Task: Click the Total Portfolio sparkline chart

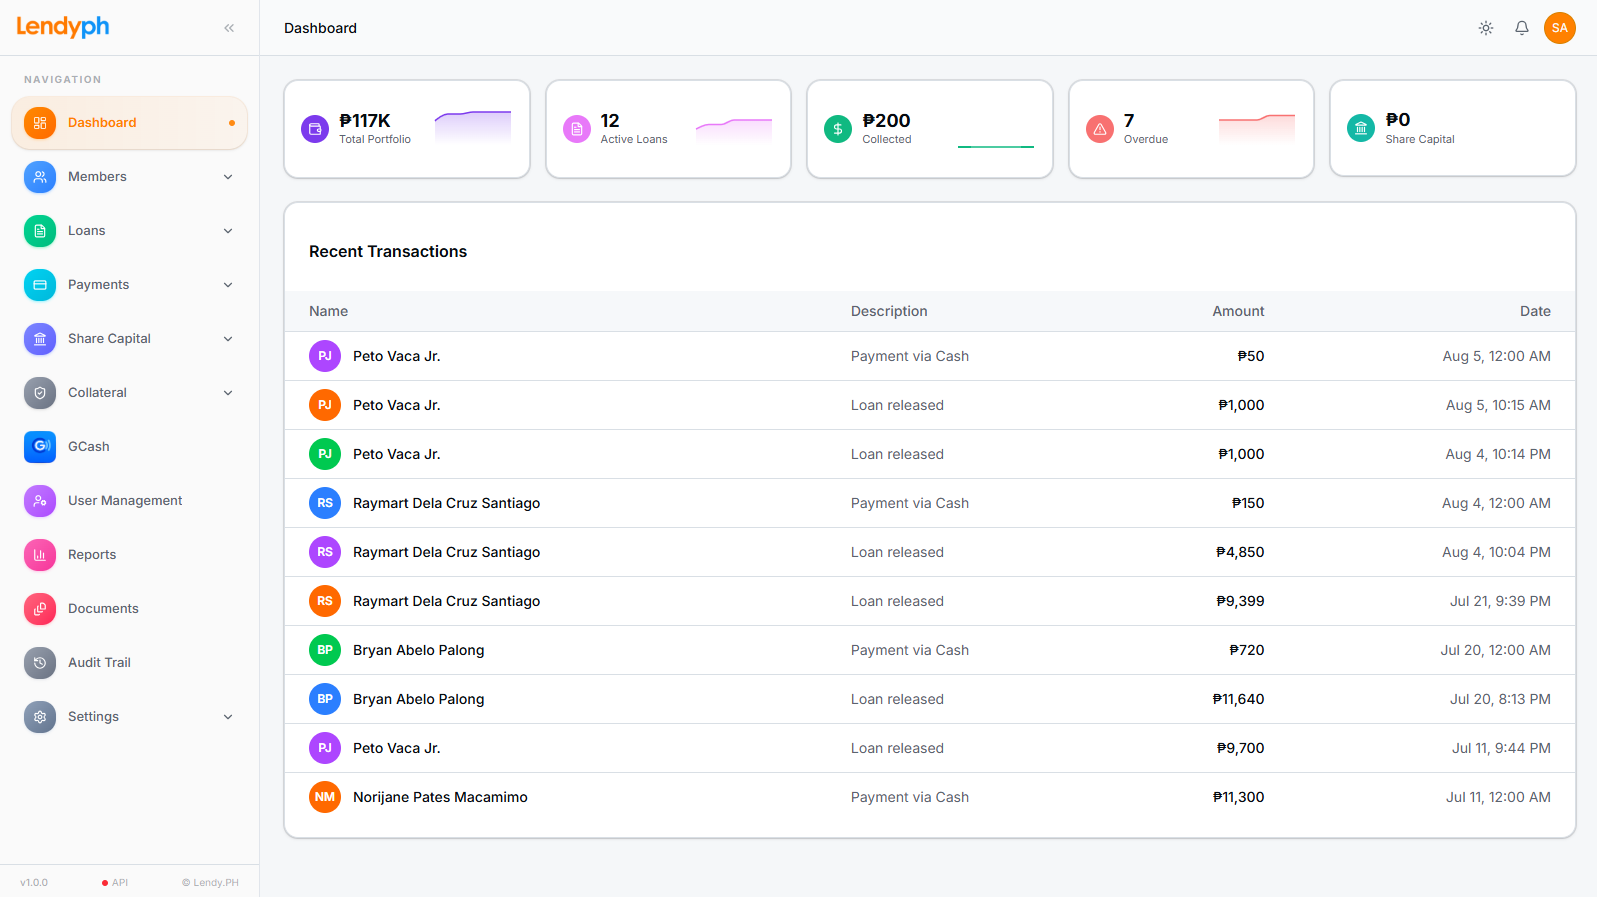Action: point(473,127)
